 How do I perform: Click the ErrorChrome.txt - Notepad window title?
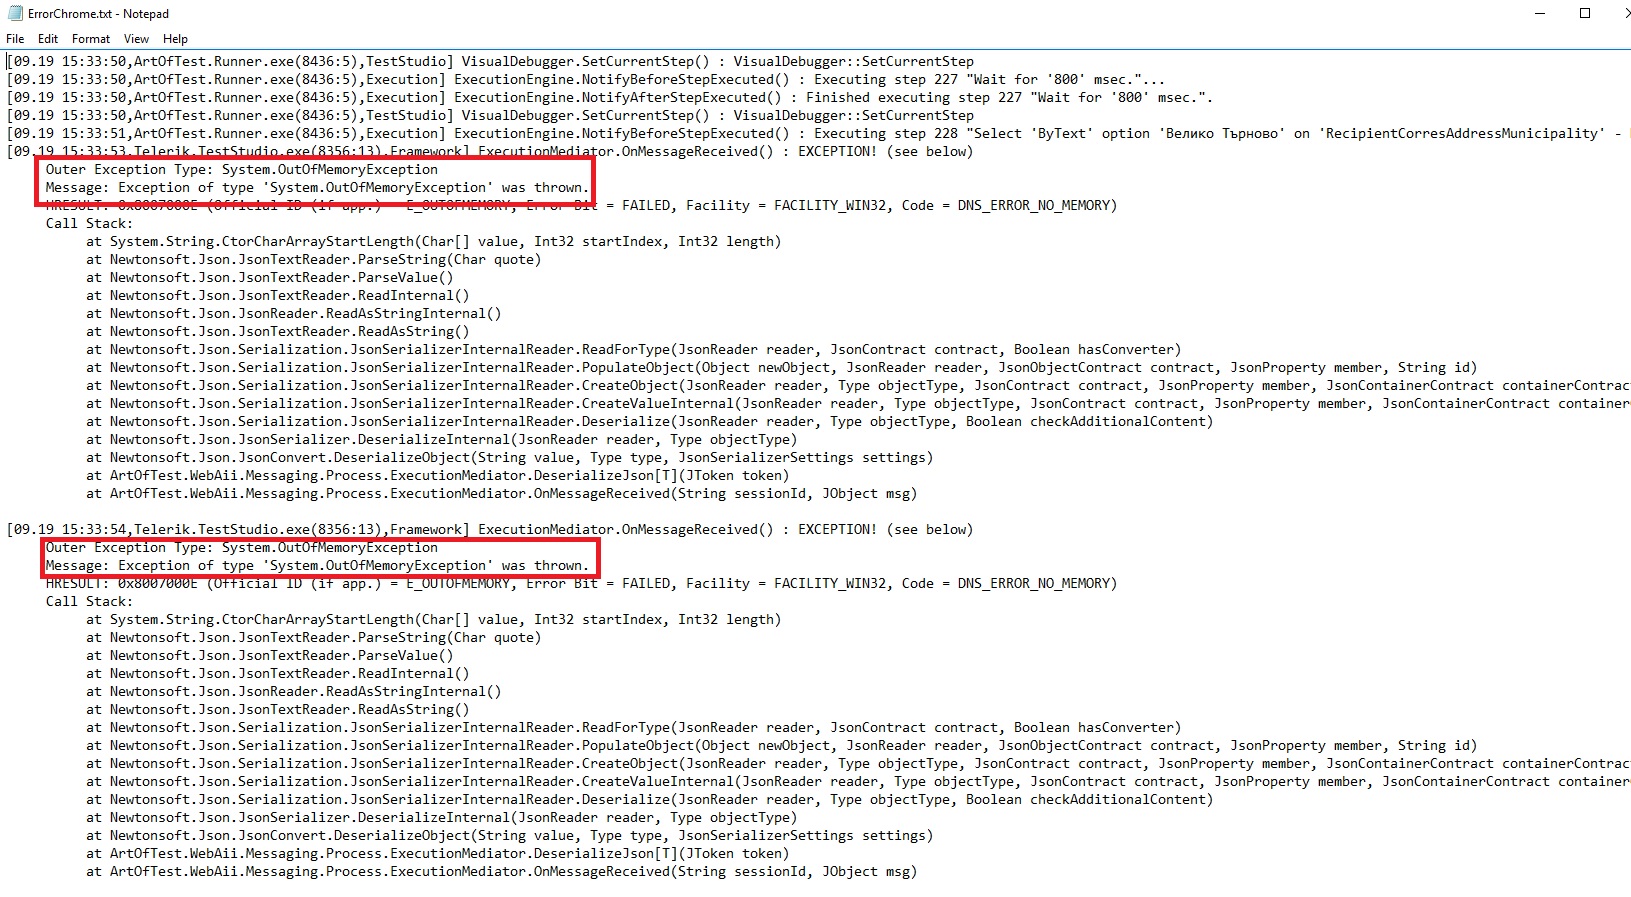(x=98, y=14)
